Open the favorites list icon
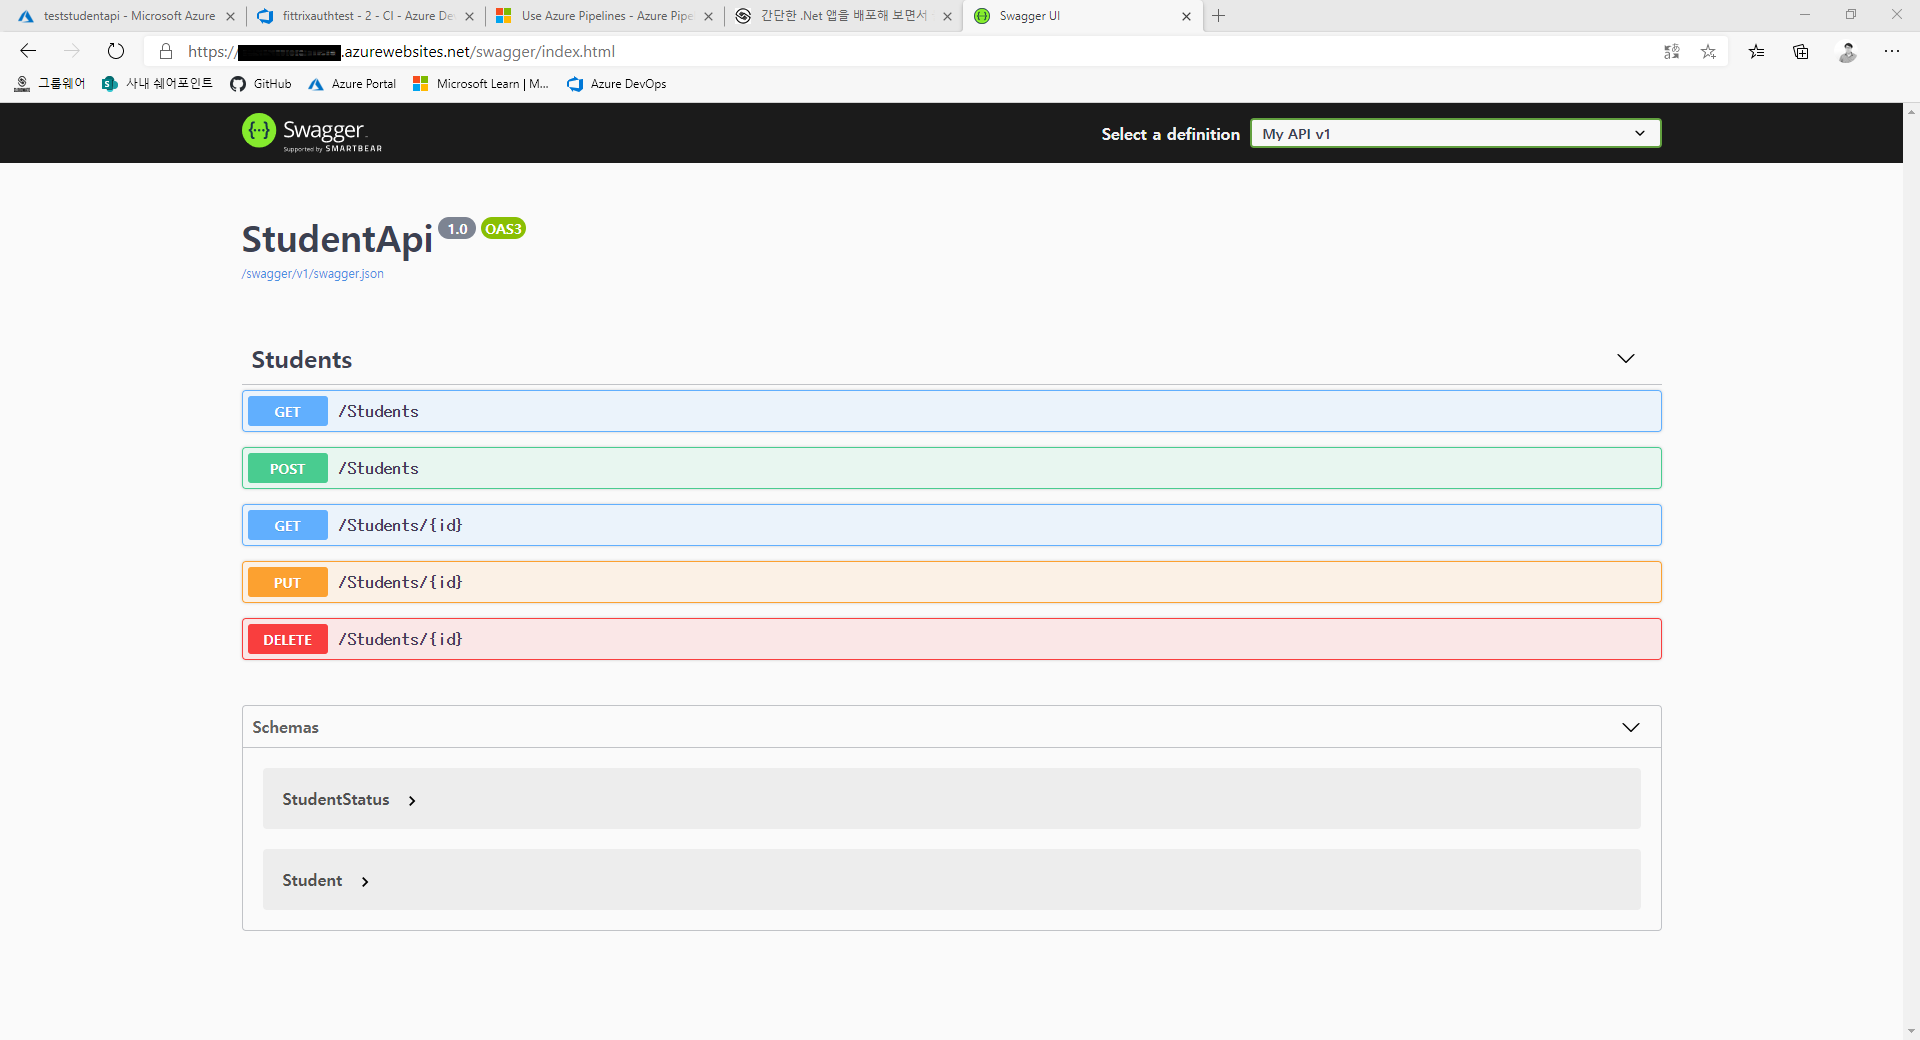Screen dimensions: 1920x1040 pyautogui.click(x=1756, y=52)
